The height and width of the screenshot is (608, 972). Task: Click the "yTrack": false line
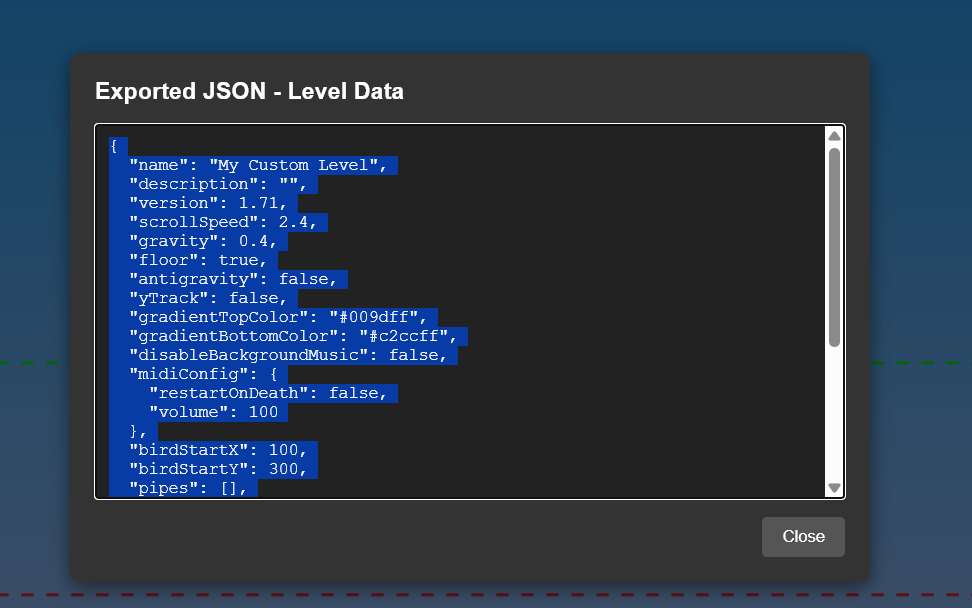coord(213,298)
